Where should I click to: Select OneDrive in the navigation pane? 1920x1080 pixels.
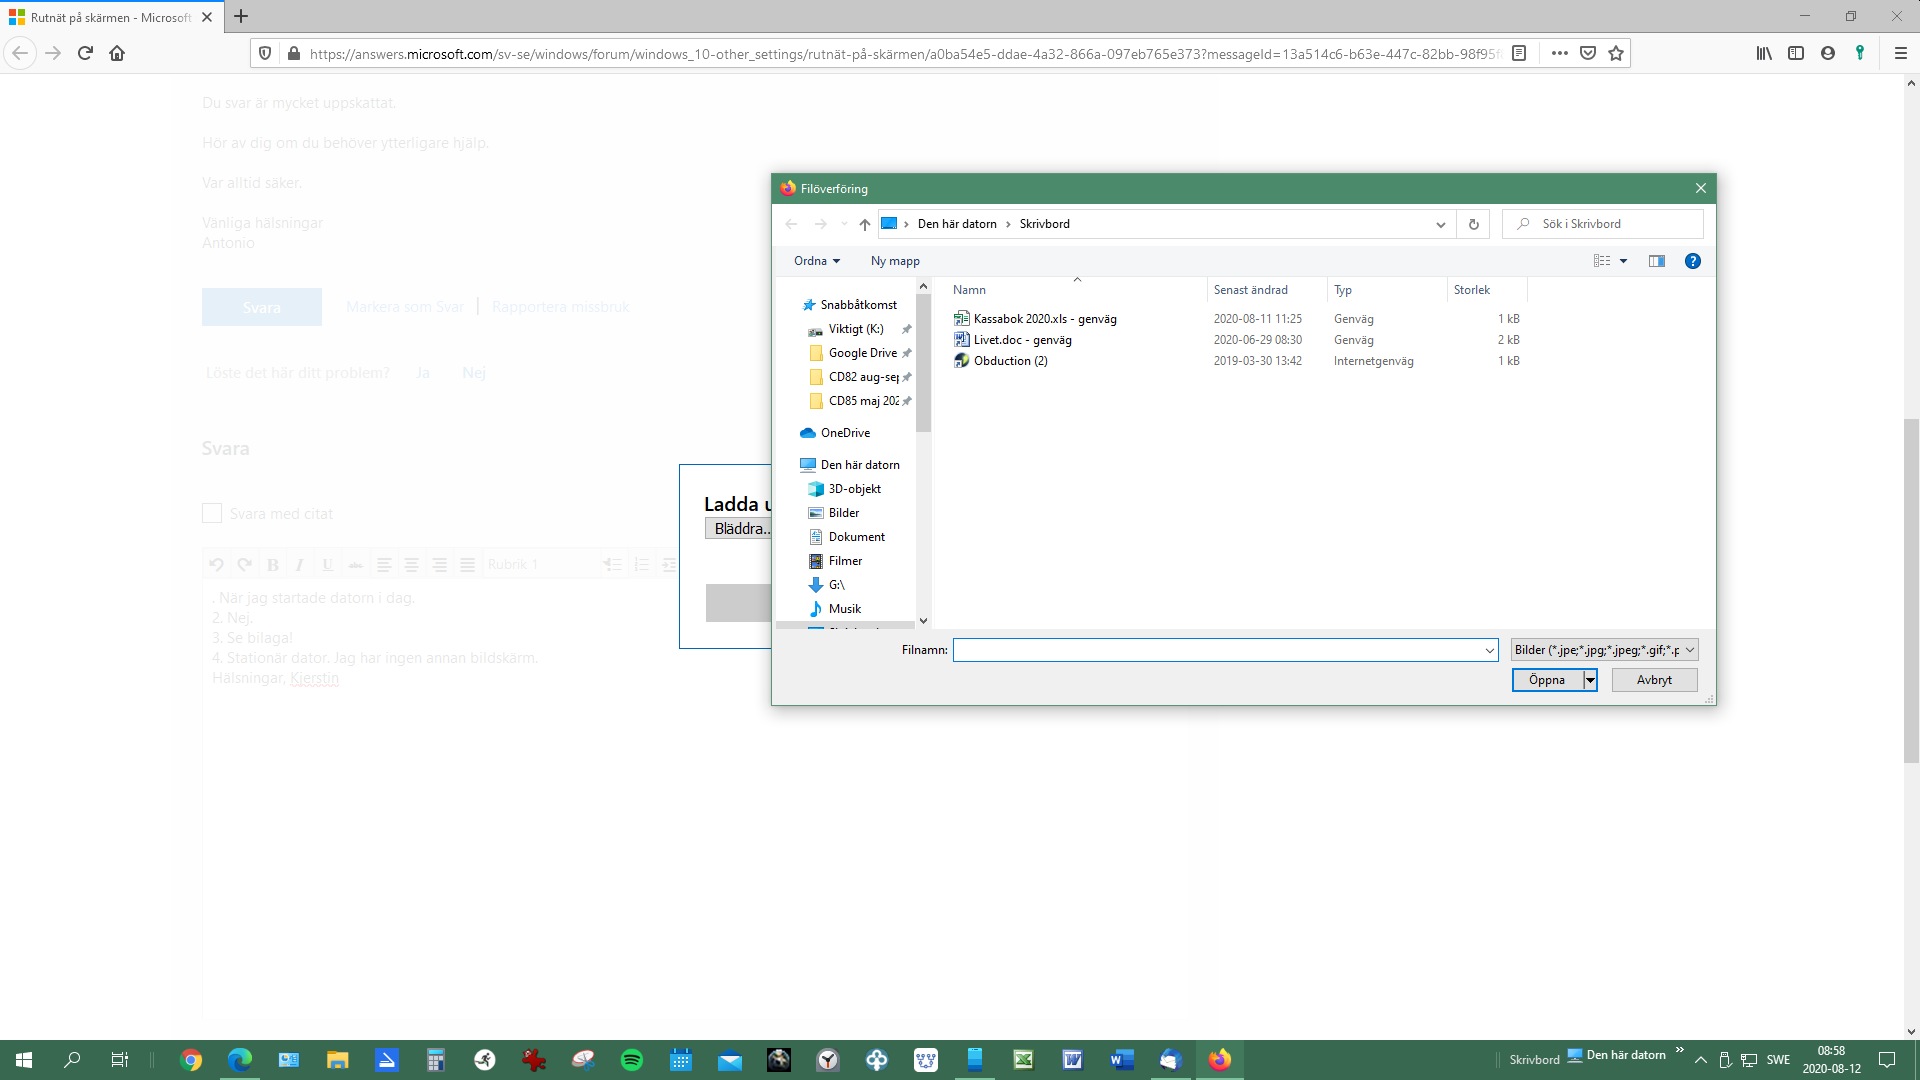coord(845,433)
